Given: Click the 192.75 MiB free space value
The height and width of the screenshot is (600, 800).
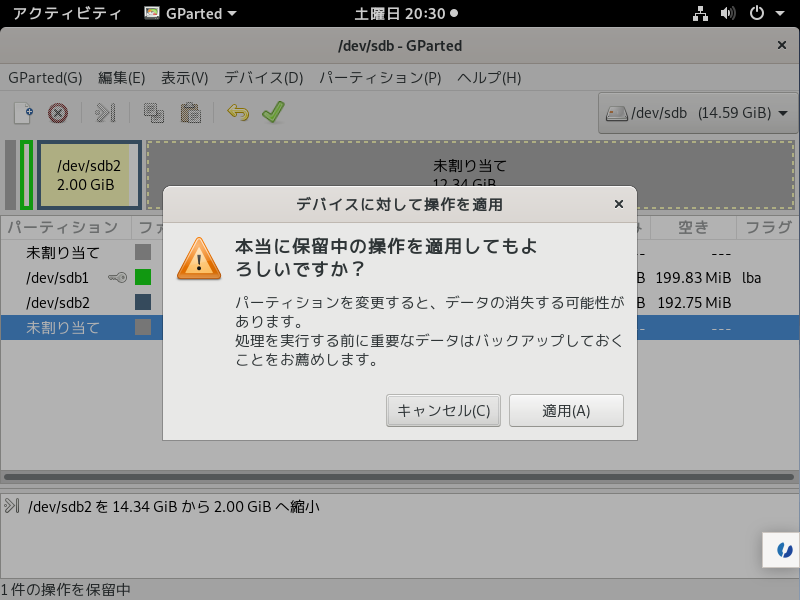Looking at the screenshot, I should pos(694,303).
